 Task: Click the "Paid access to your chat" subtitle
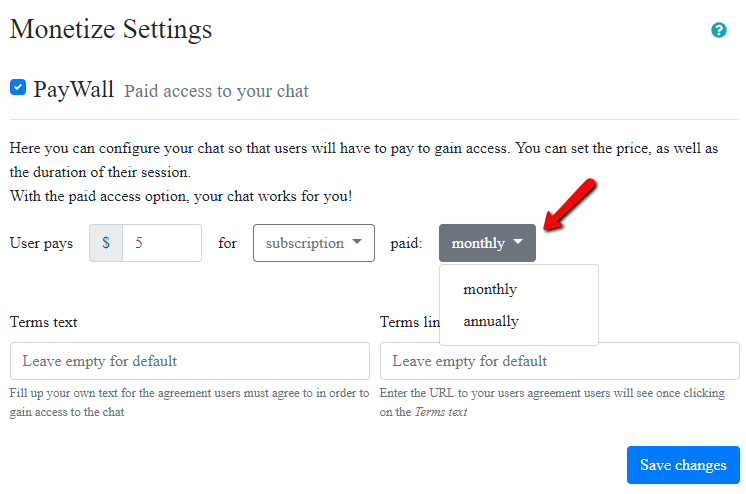pyautogui.click(x=216, y=91)
